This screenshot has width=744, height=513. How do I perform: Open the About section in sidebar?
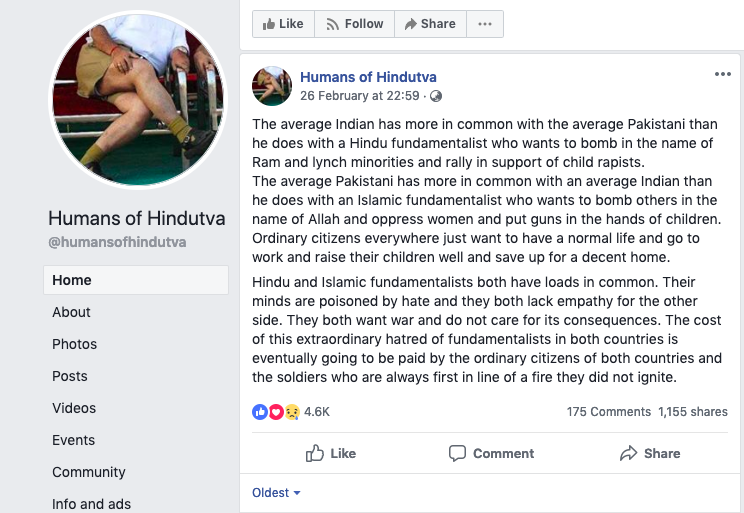click(x=71, y=312)
